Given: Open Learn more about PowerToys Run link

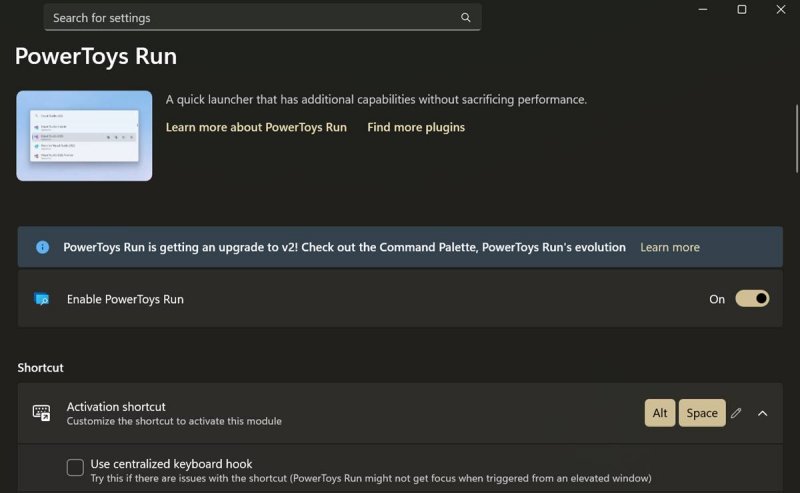Looking at the screenshot, I should pyautogui.click(x=256, y=127).
